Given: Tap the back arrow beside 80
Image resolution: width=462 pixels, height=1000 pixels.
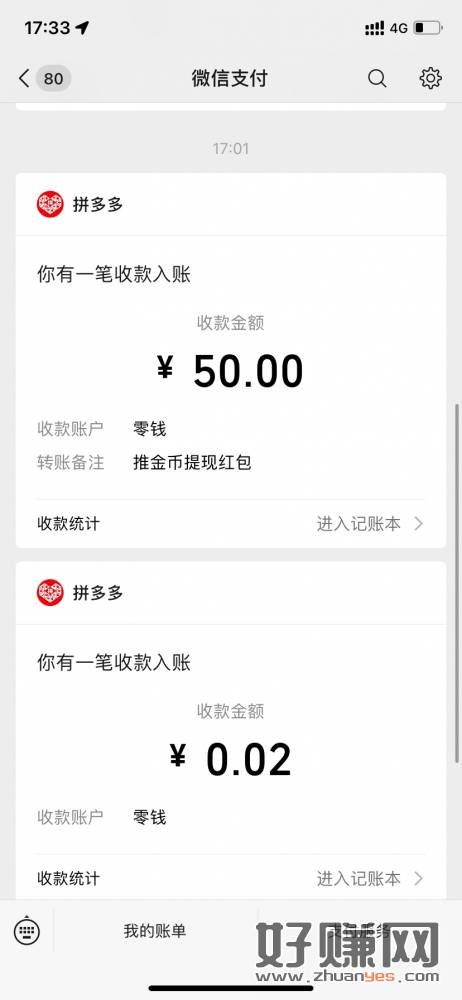Looking at the screenshot, I should pyautogui.click(x=24, y=78).
